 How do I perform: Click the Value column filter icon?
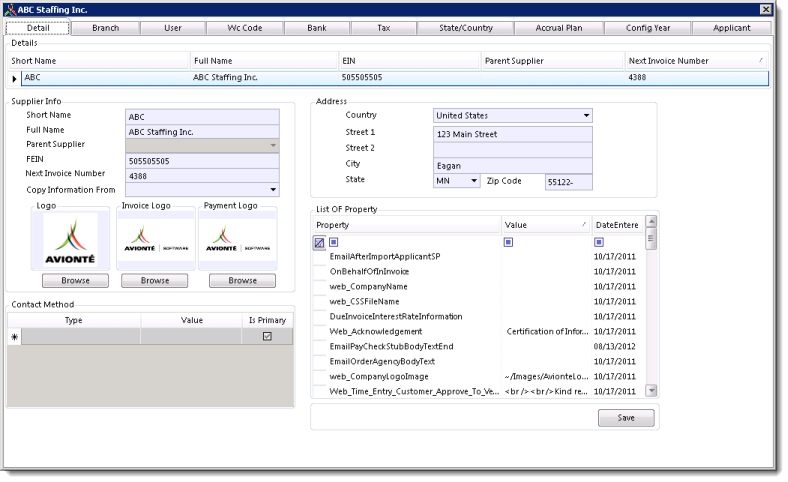coord(509,242)
